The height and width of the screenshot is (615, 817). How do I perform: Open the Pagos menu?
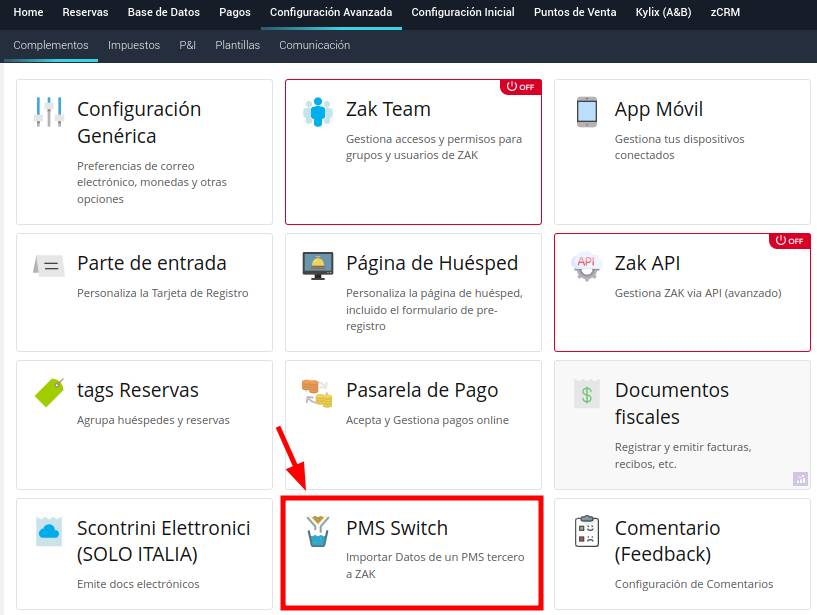[x=234, y=12]
